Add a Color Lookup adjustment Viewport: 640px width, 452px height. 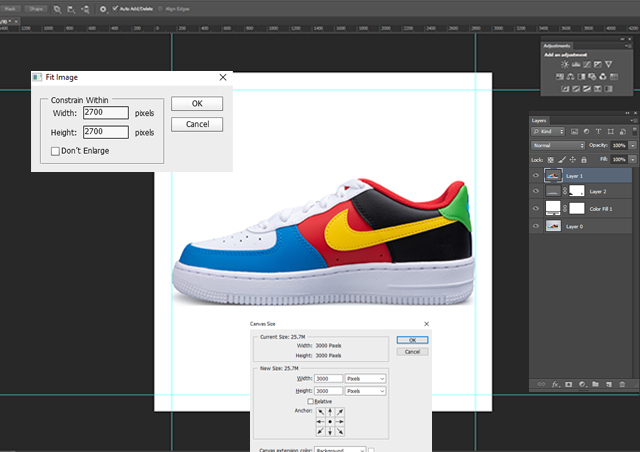pyautogui.click(x=614, y=77)
